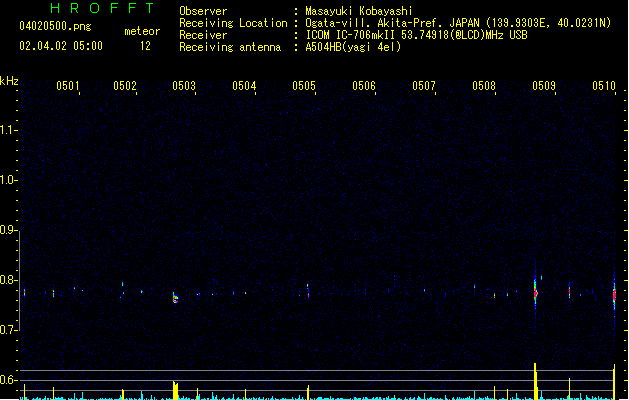Select the A504HB(yagi 4el) antenna text
Viewport: 629px width, 400px height.
pos(353,47)
